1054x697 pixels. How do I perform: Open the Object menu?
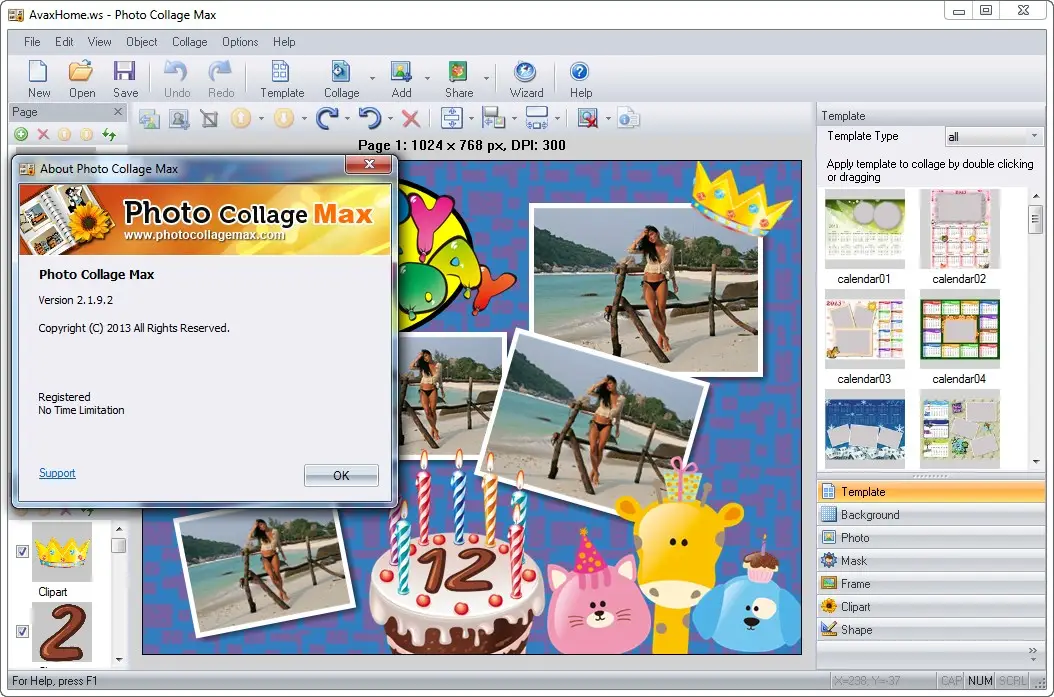(141, 42)
